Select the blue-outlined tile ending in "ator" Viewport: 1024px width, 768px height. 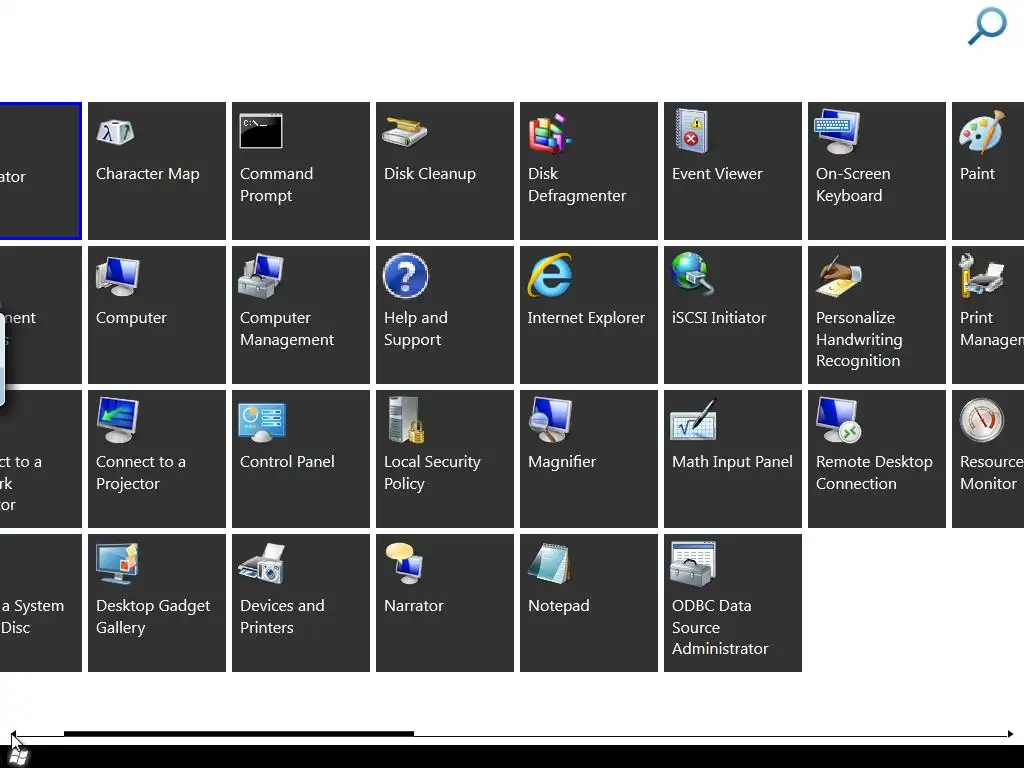click(x=40, y=170)
